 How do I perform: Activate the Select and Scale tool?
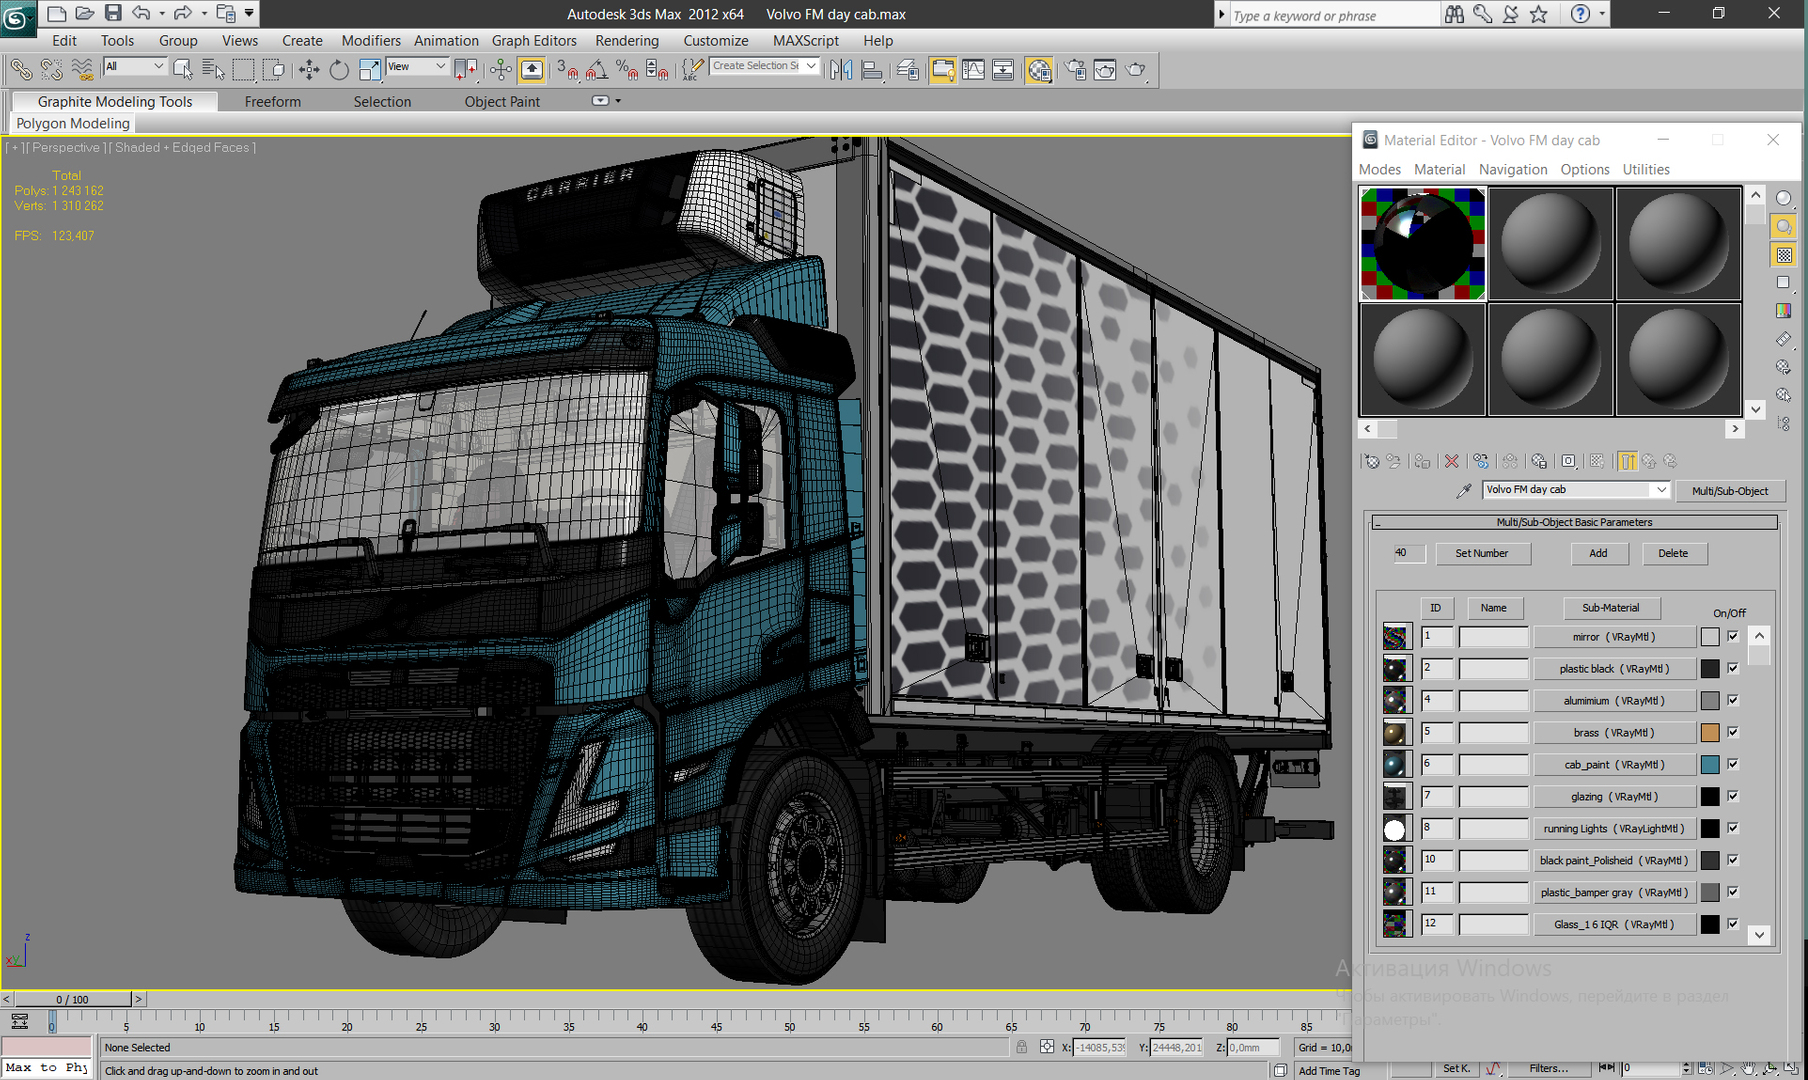(369, 69)
